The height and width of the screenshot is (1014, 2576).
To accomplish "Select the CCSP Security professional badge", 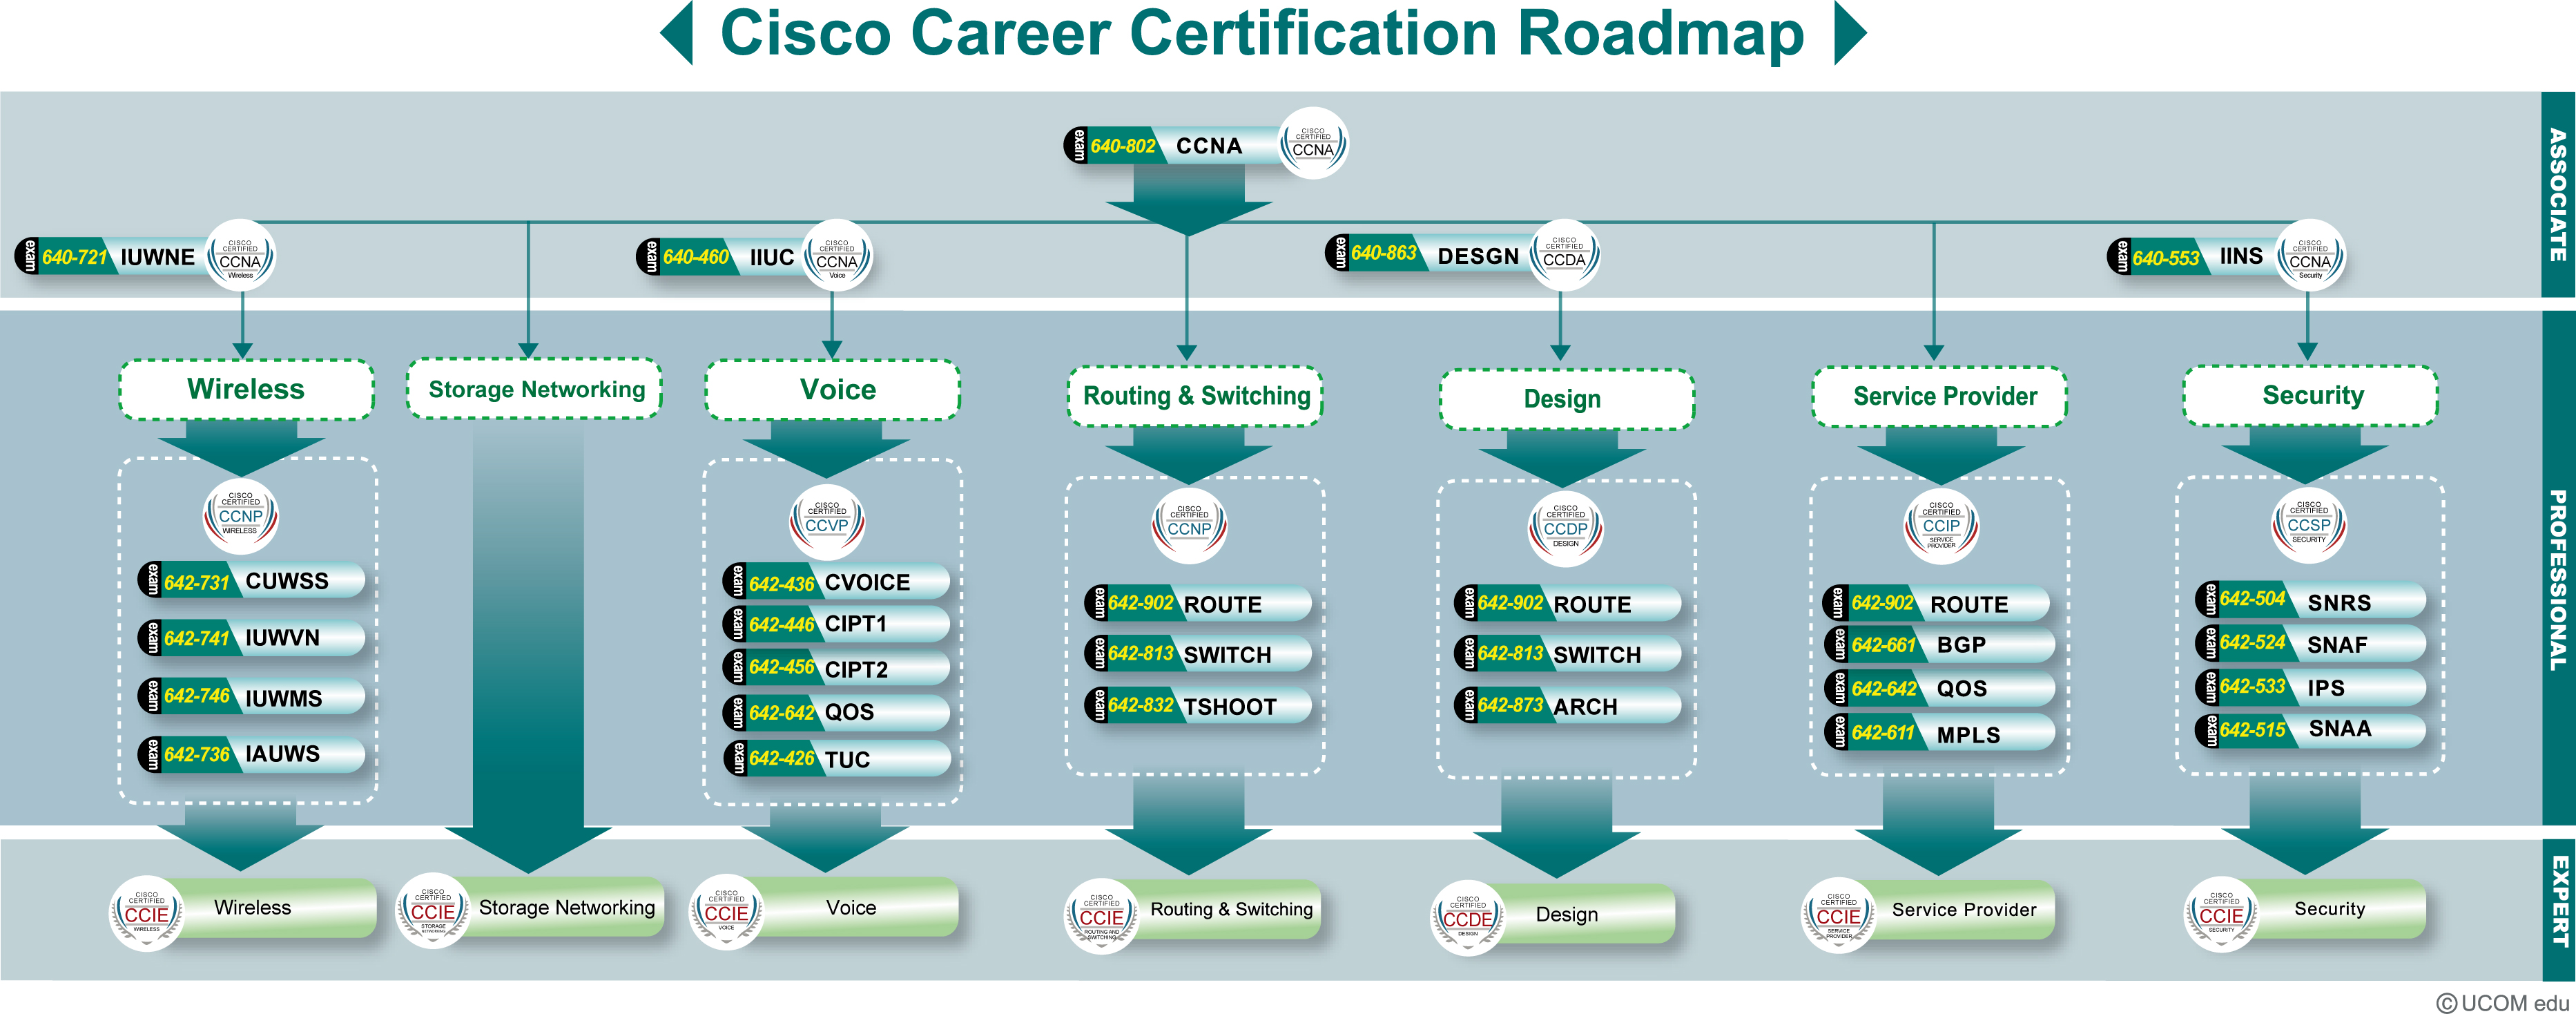I will tap(2309, 524).
